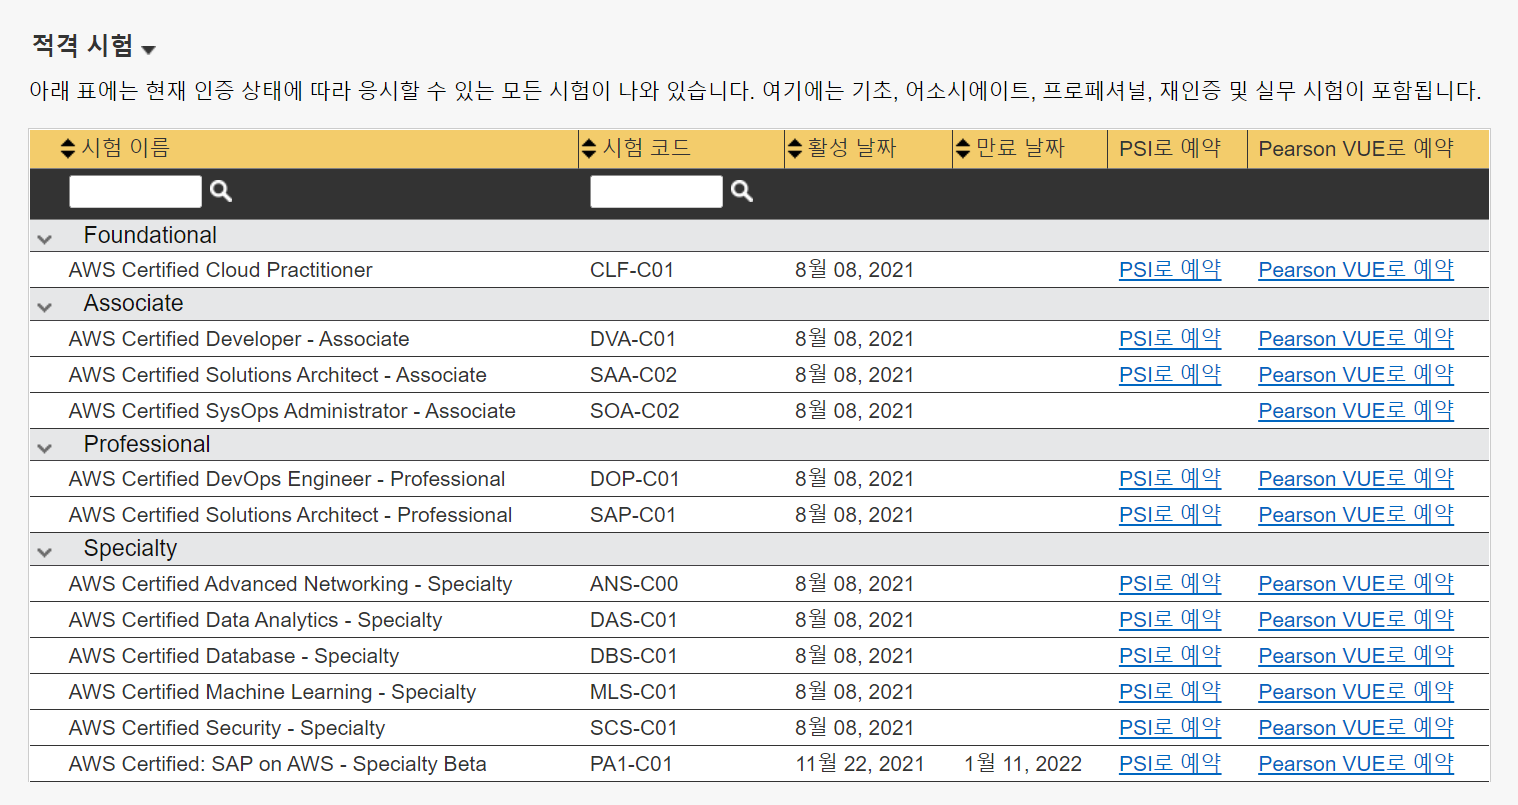Select AWS Certified Security - Specialty text

[x=226, y=728]
